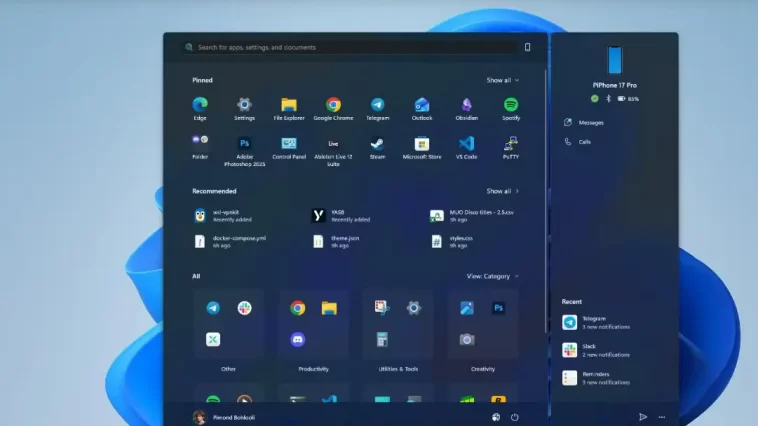Click the power button
The width and height of the screenshot is (758, 426).
(514, 417)
